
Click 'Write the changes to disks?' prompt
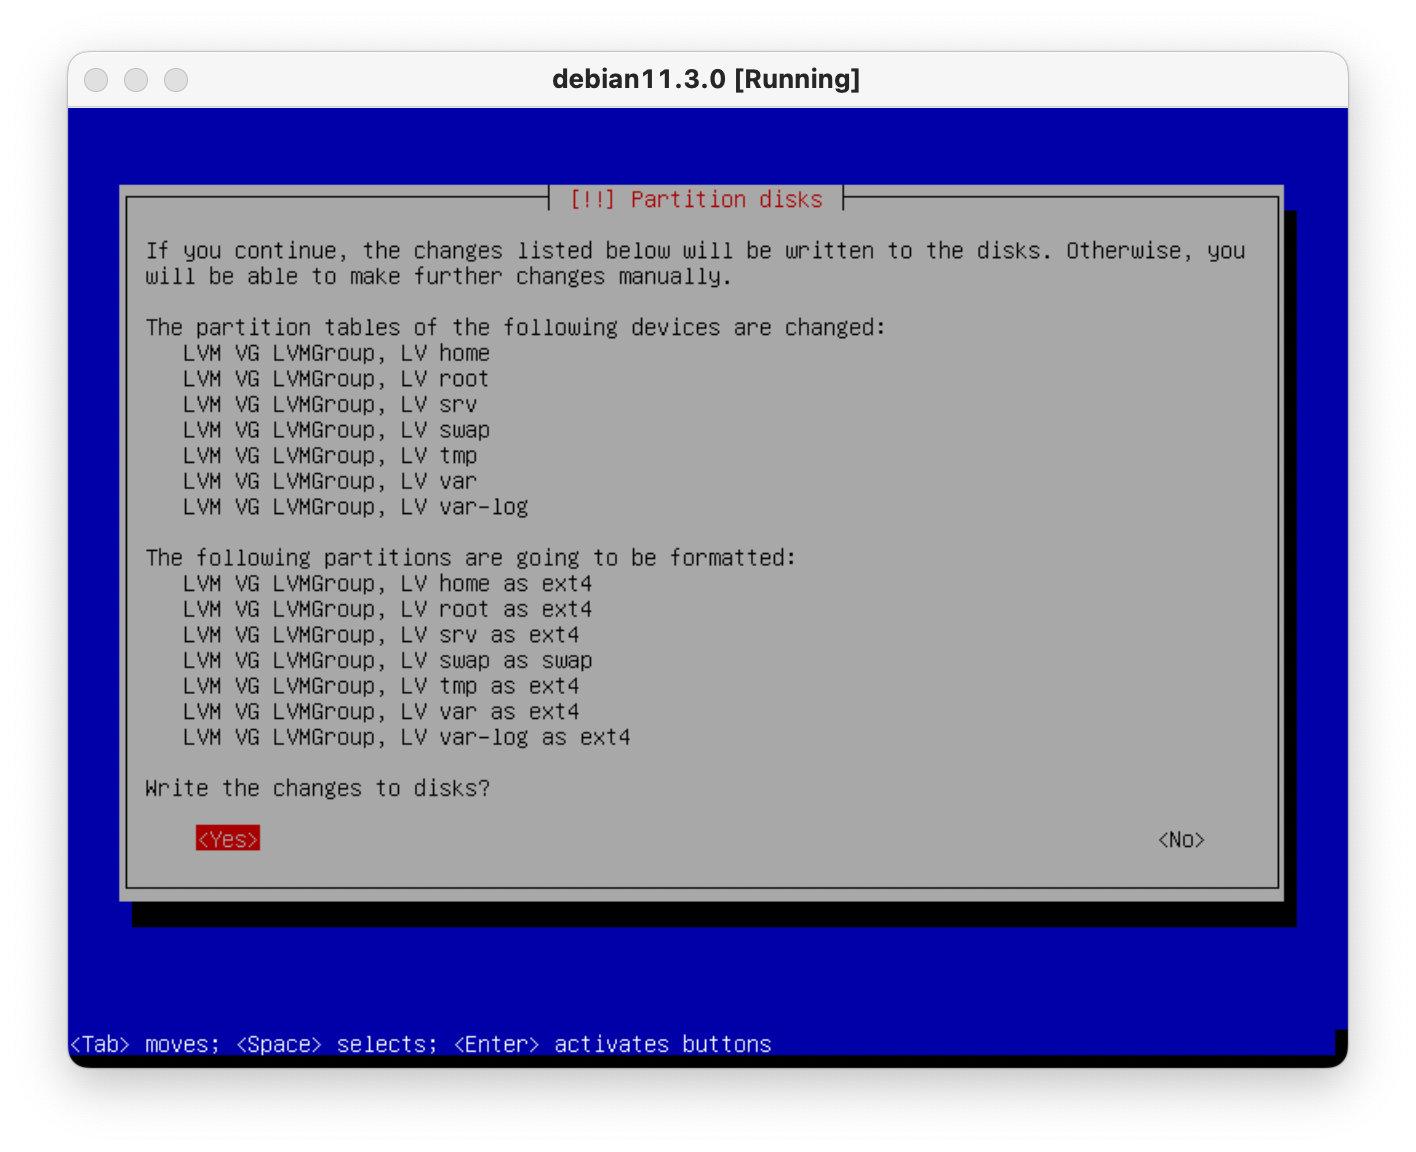click(x=318, y=789)
